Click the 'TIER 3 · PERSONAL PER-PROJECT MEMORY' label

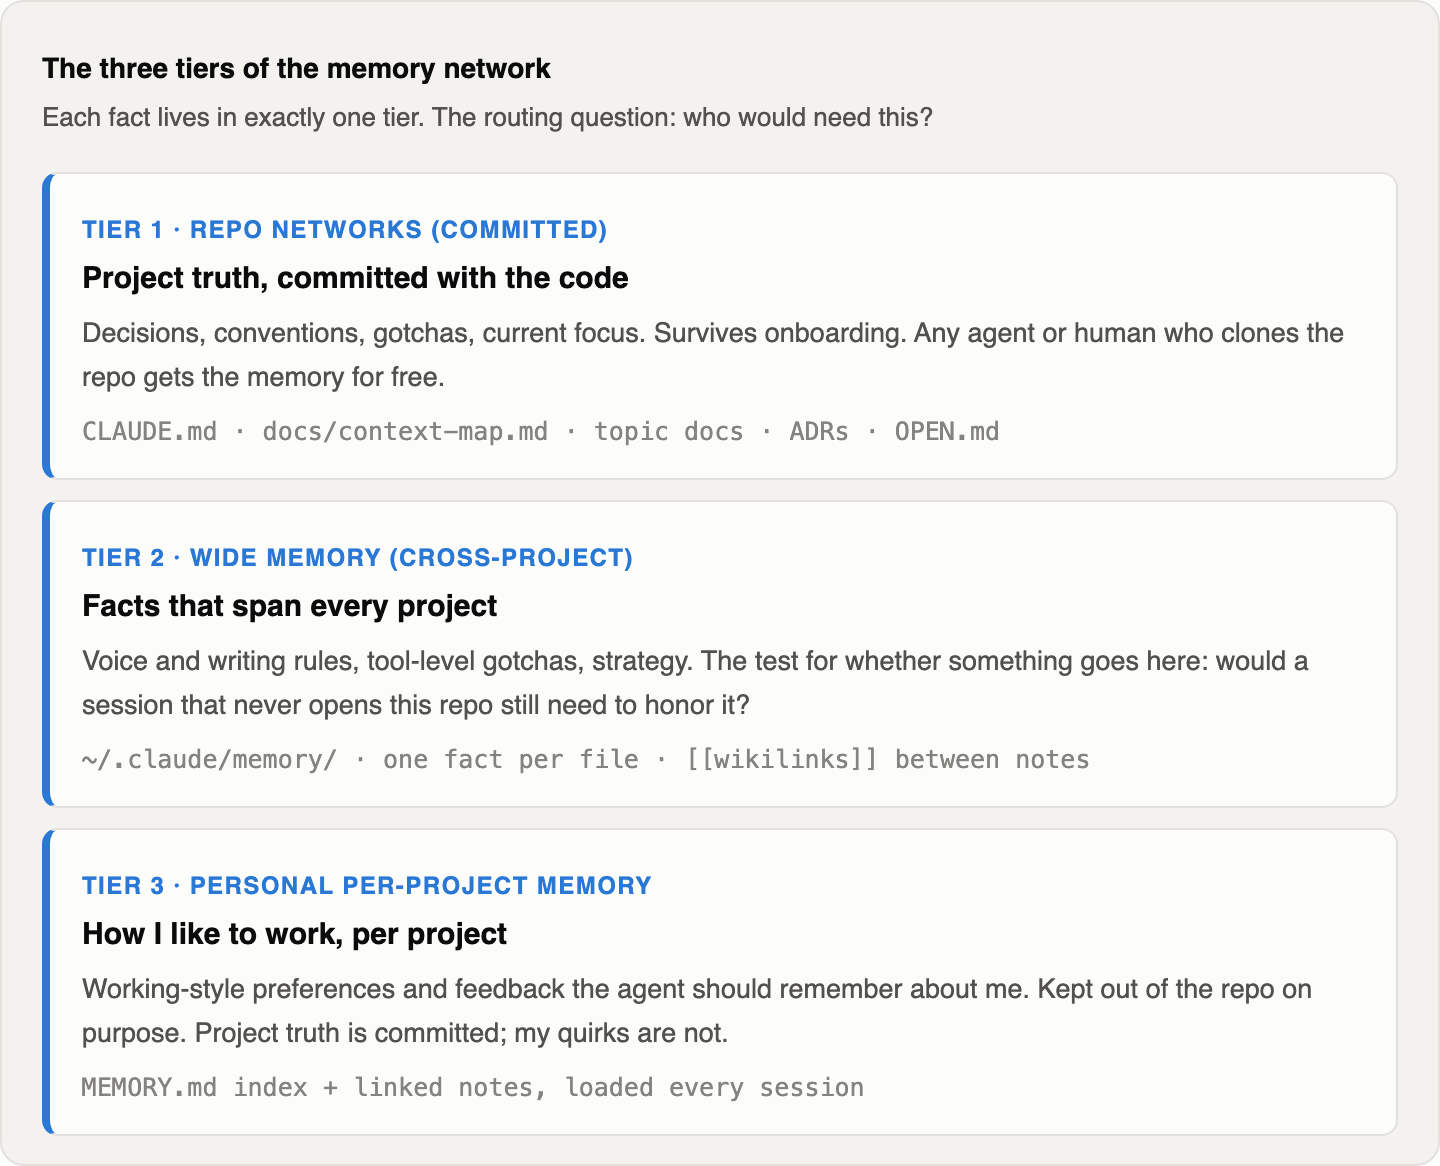(x=366, y=885)
